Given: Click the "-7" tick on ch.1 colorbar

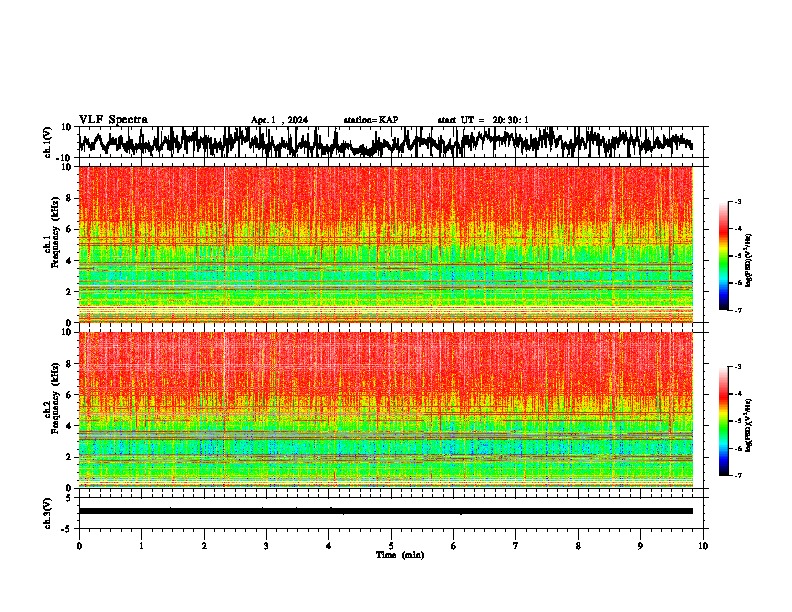Looking at the screenshot, I should pyautogui.click(x=737, y=310).
